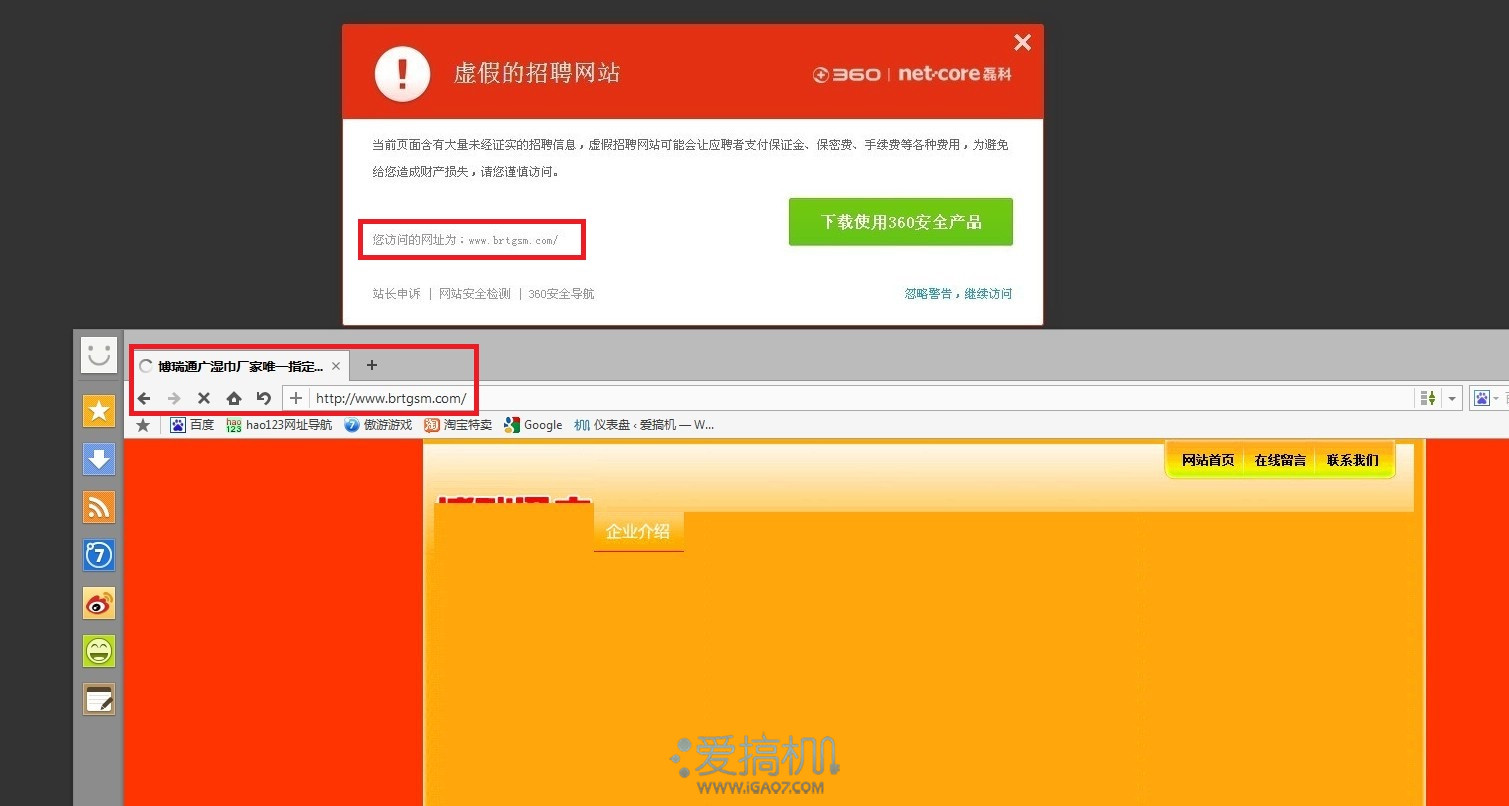Click the green 下载使用360安全产品 button

click(x=900, y=222)
